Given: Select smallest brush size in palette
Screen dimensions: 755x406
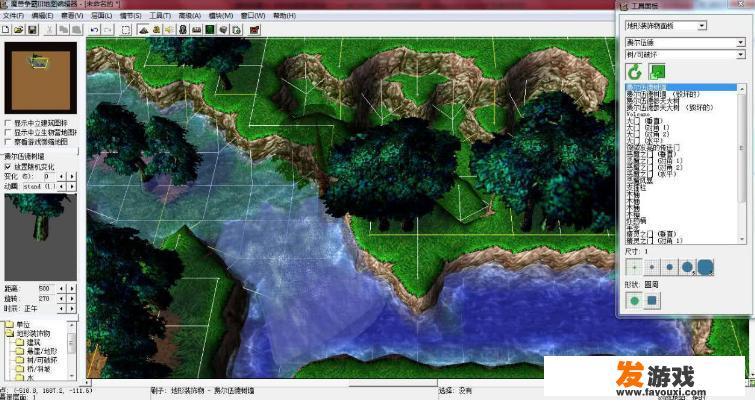Looking at the screenshot, I should click(634, 267).
